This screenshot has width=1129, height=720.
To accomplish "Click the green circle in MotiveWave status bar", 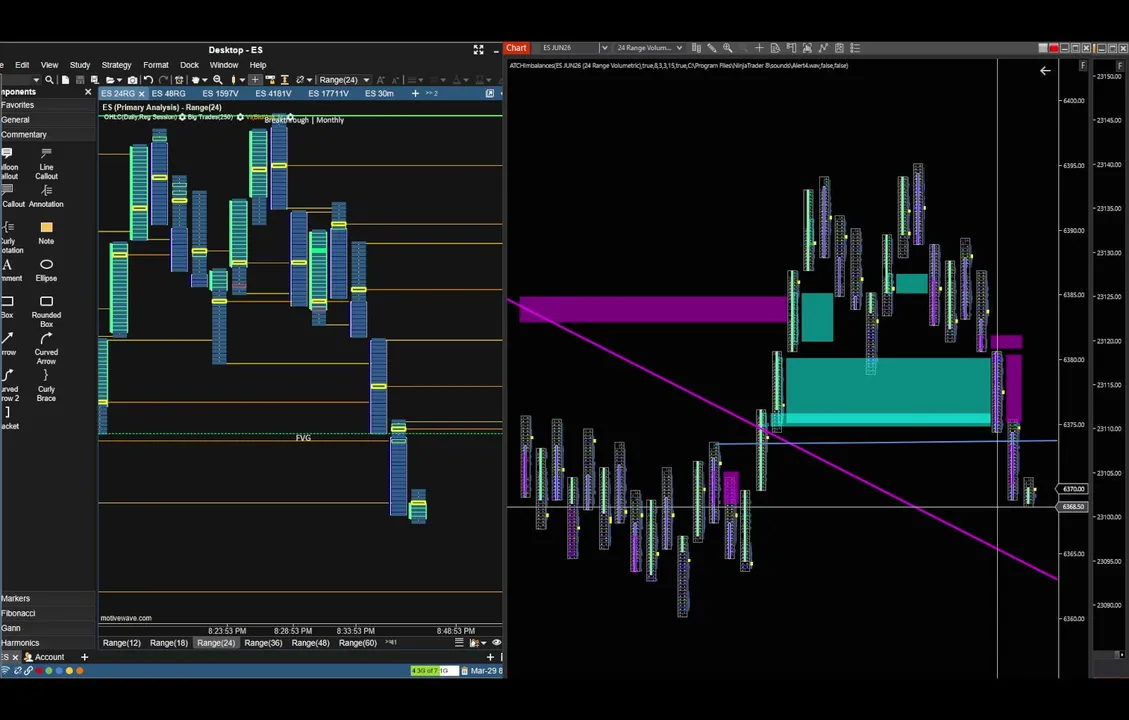I will click(x=49, y=670).
